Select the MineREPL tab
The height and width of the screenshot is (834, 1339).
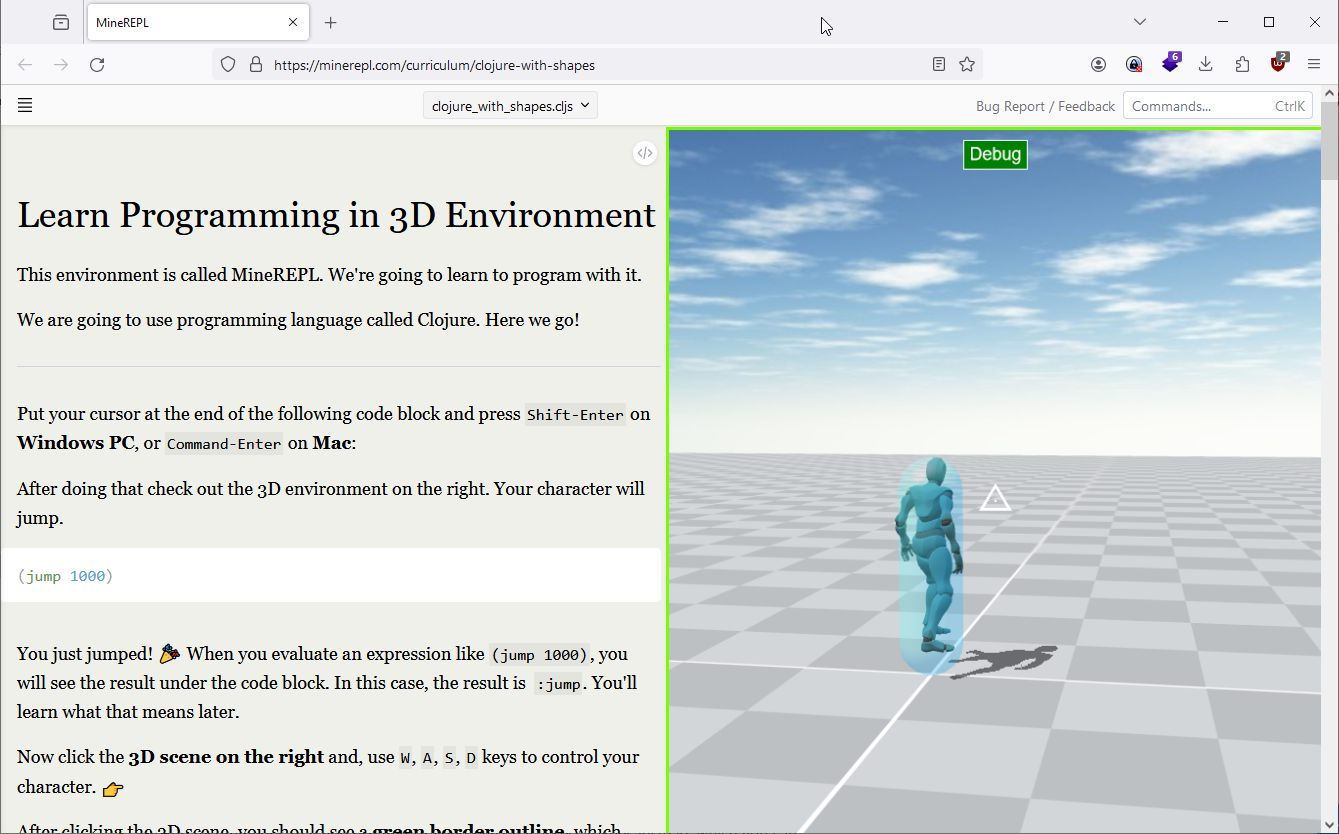tap(197, 22)
